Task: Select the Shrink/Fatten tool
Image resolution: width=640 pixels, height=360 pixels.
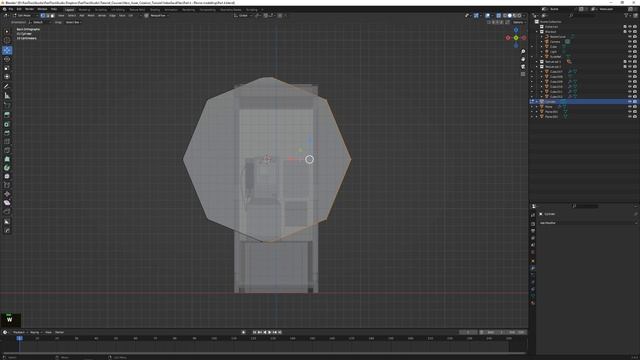Action: click(7, 194)
